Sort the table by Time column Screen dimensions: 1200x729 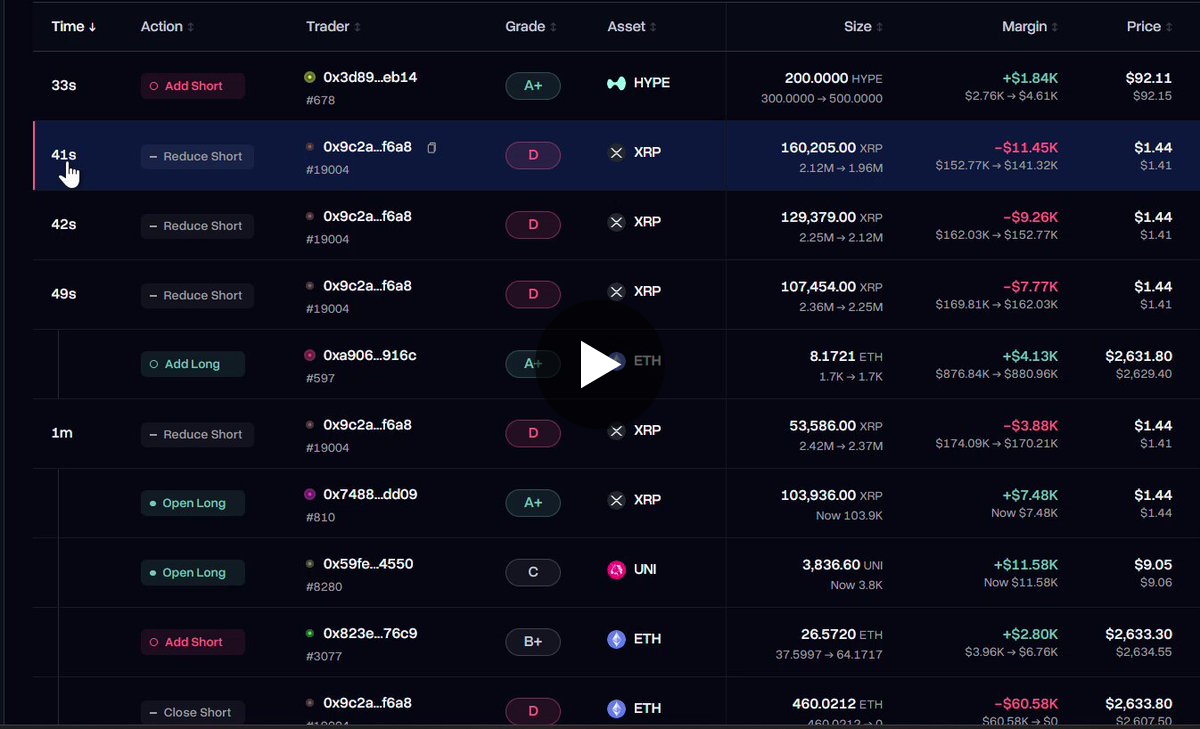[74, 27]
